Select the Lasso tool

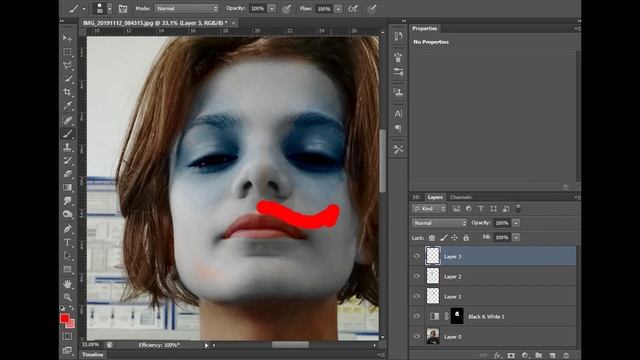coord(67,65)
